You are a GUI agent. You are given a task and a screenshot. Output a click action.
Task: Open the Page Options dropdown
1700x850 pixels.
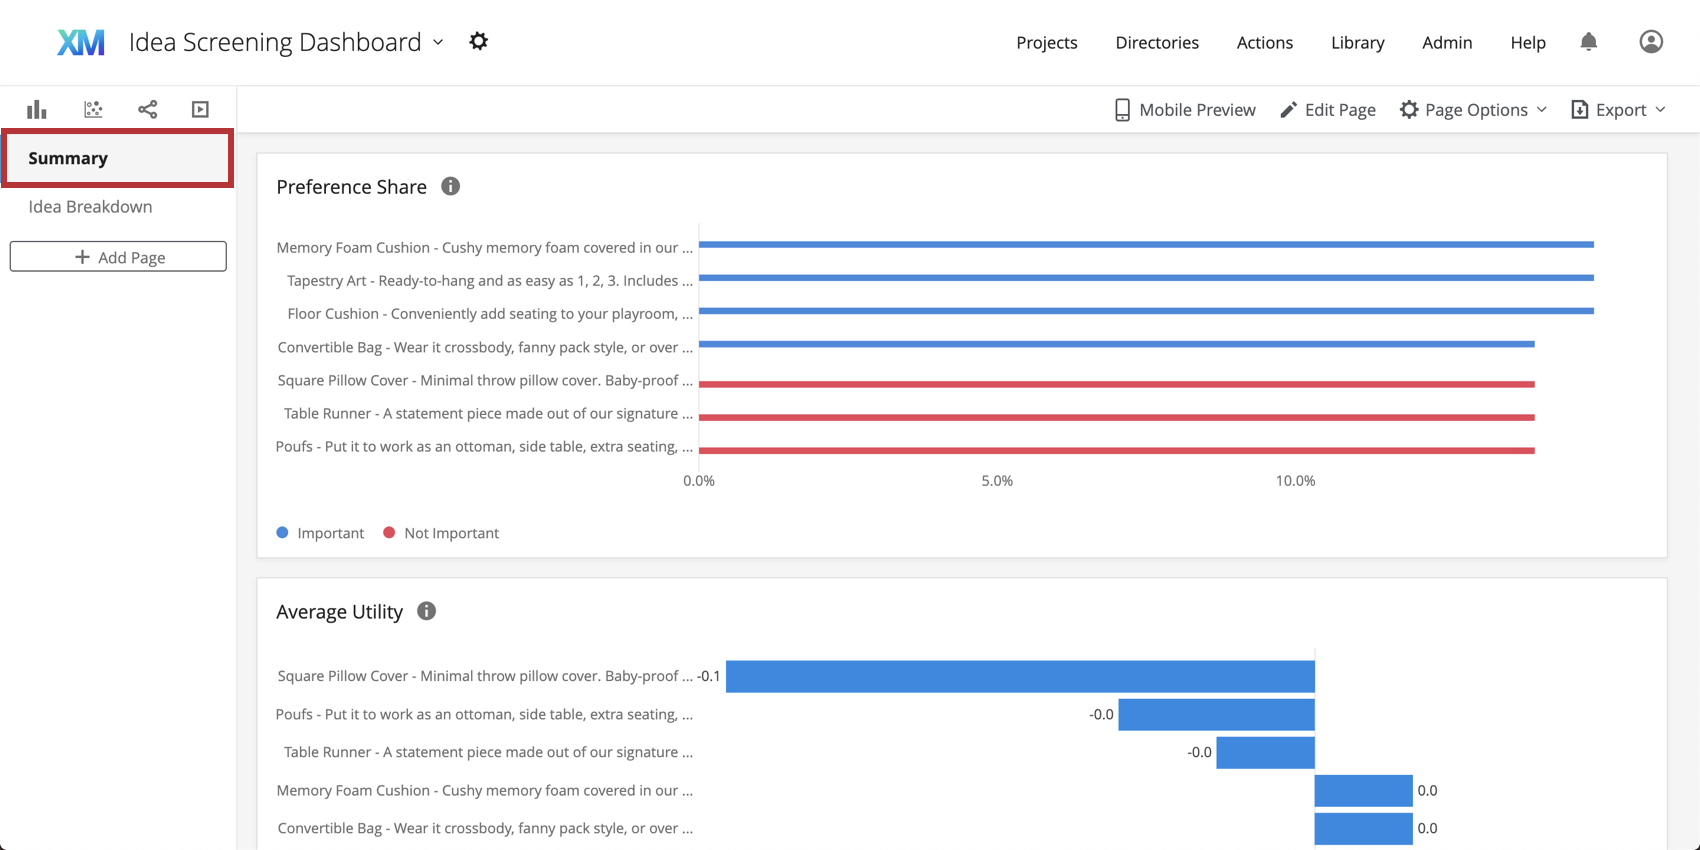1473,110
